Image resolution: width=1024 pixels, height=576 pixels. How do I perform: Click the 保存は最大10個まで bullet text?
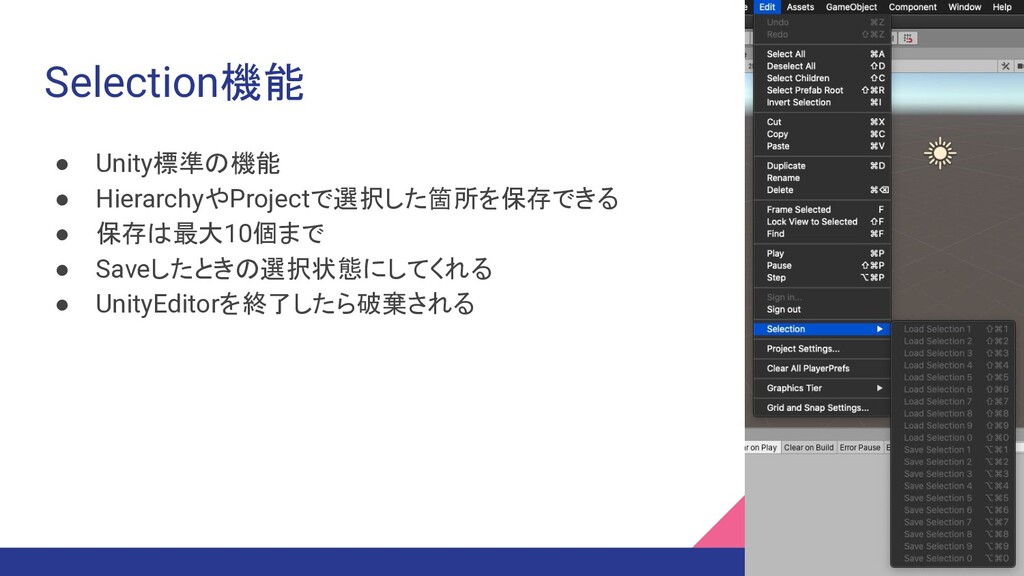pyautogui.click(x=210, y=233)
